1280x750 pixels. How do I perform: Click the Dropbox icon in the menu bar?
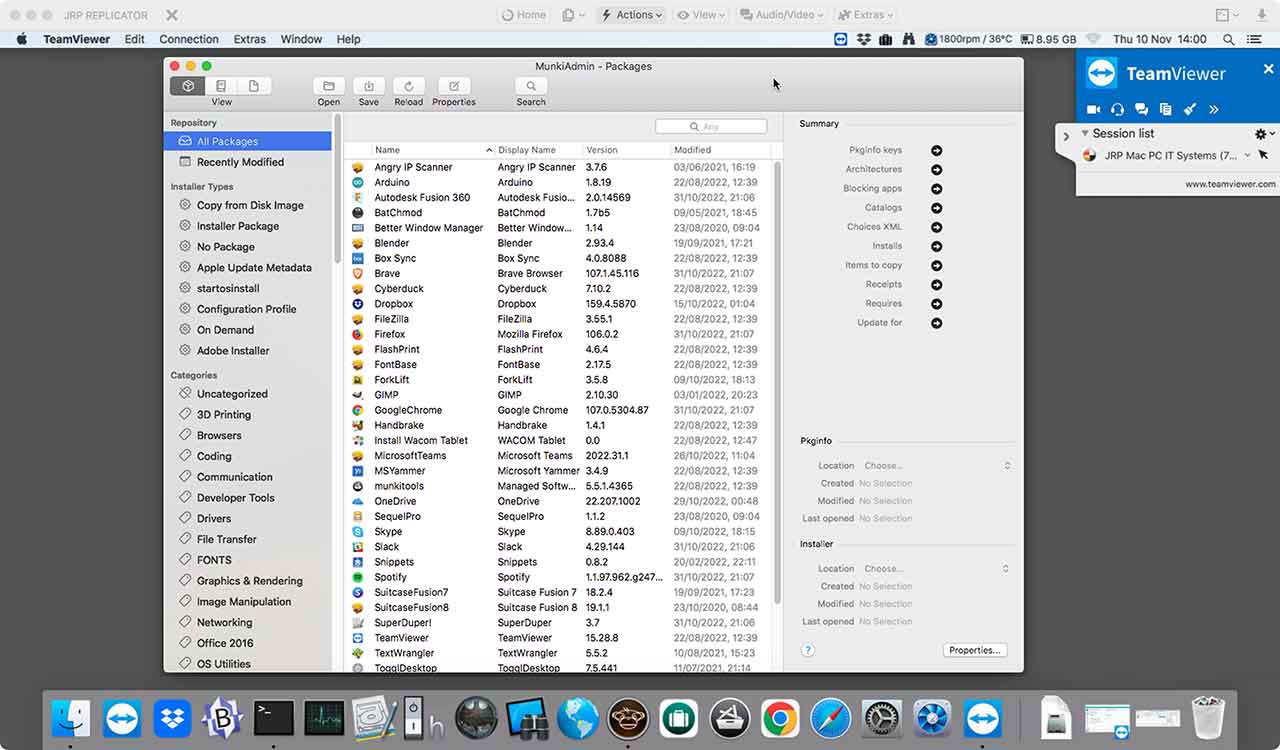point(863,39)
